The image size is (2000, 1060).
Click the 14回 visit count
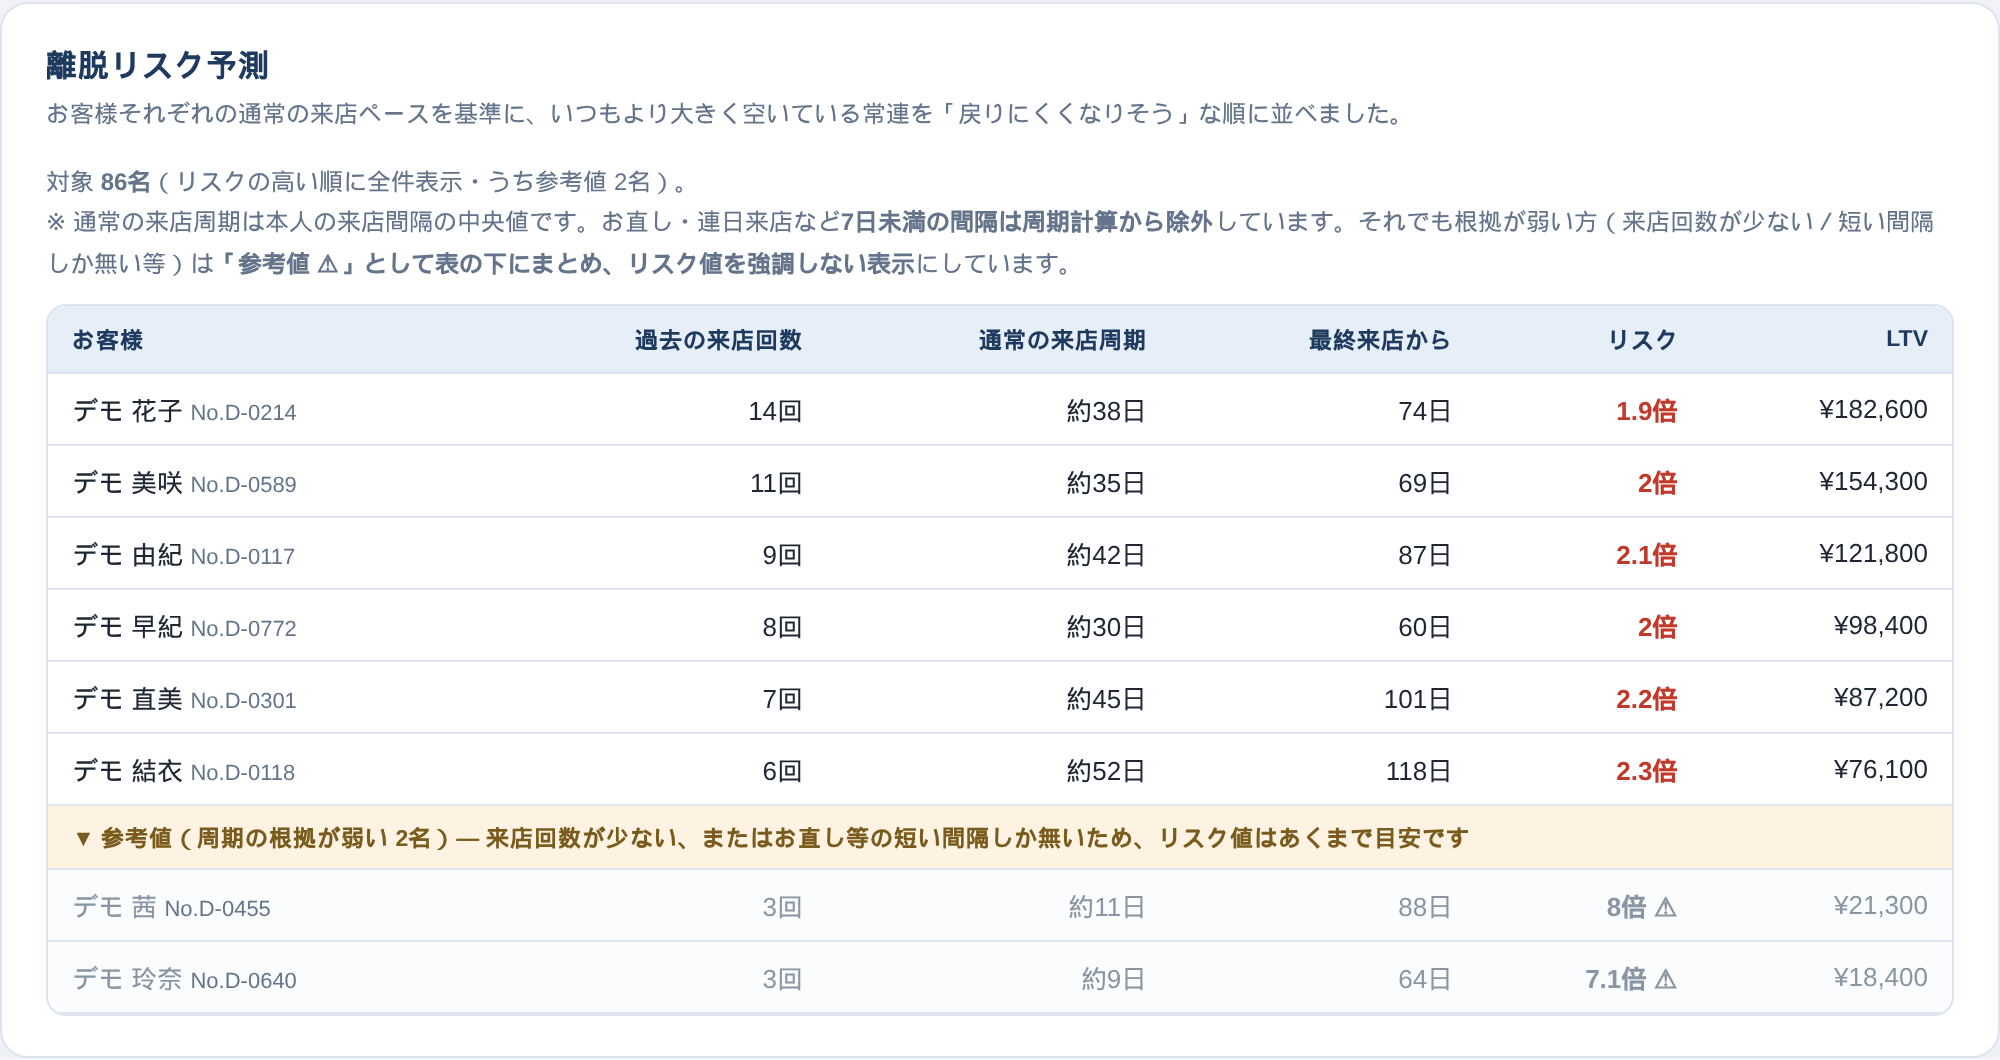click(775, 411)
